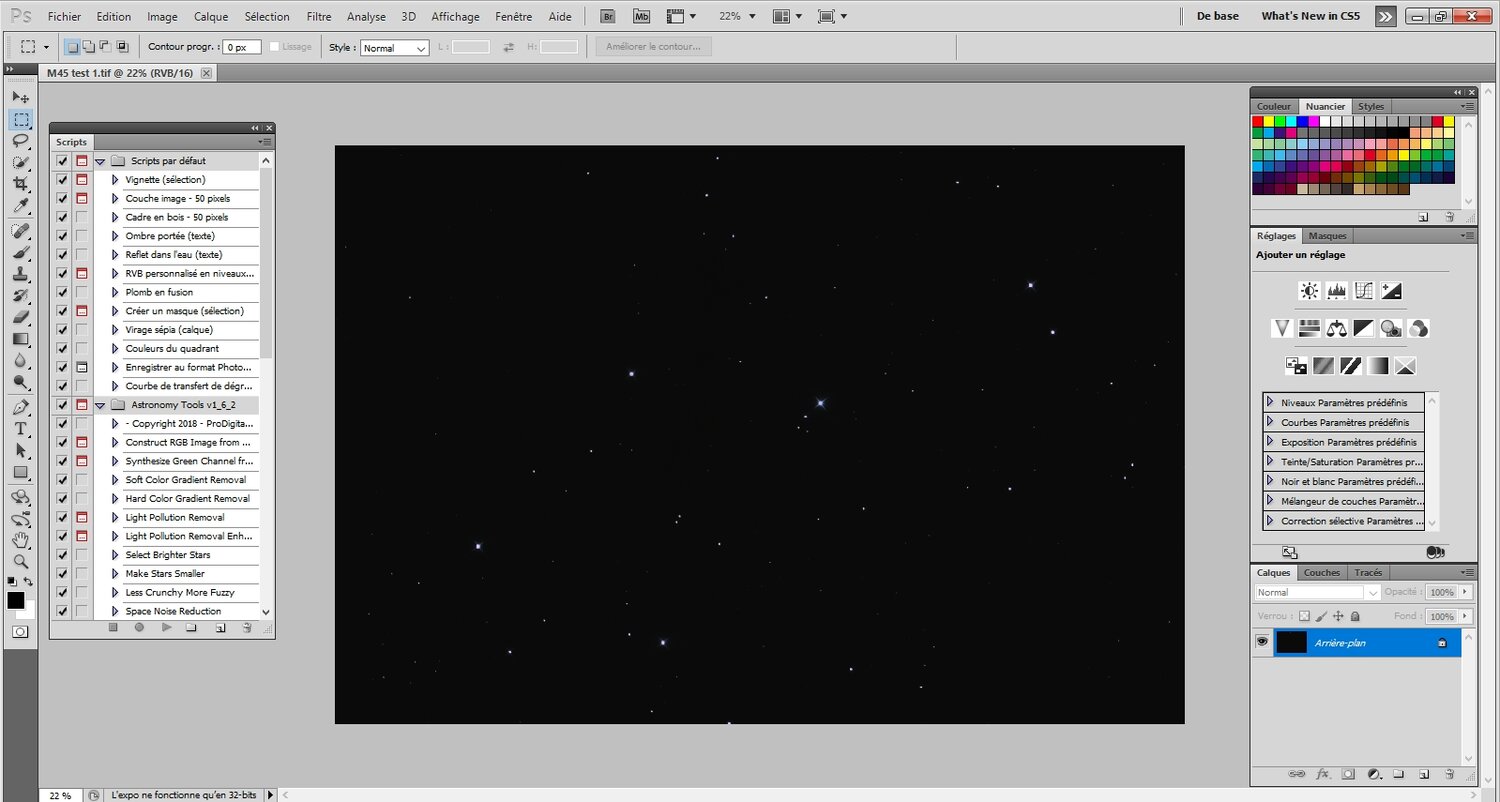Select the Lasso tool
This screenshot has height=802, width=1500.
click(20, 141)
